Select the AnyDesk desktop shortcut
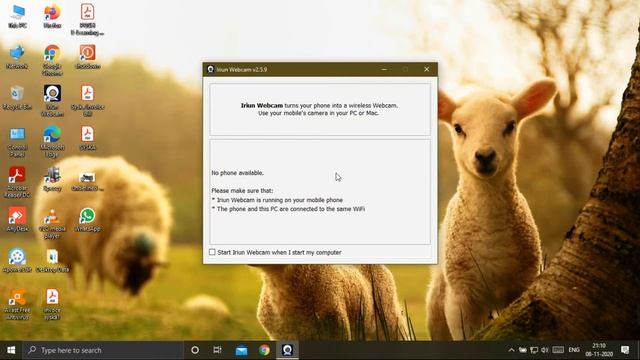The width and height of the screenshot is (640, 360). point(17,220)
